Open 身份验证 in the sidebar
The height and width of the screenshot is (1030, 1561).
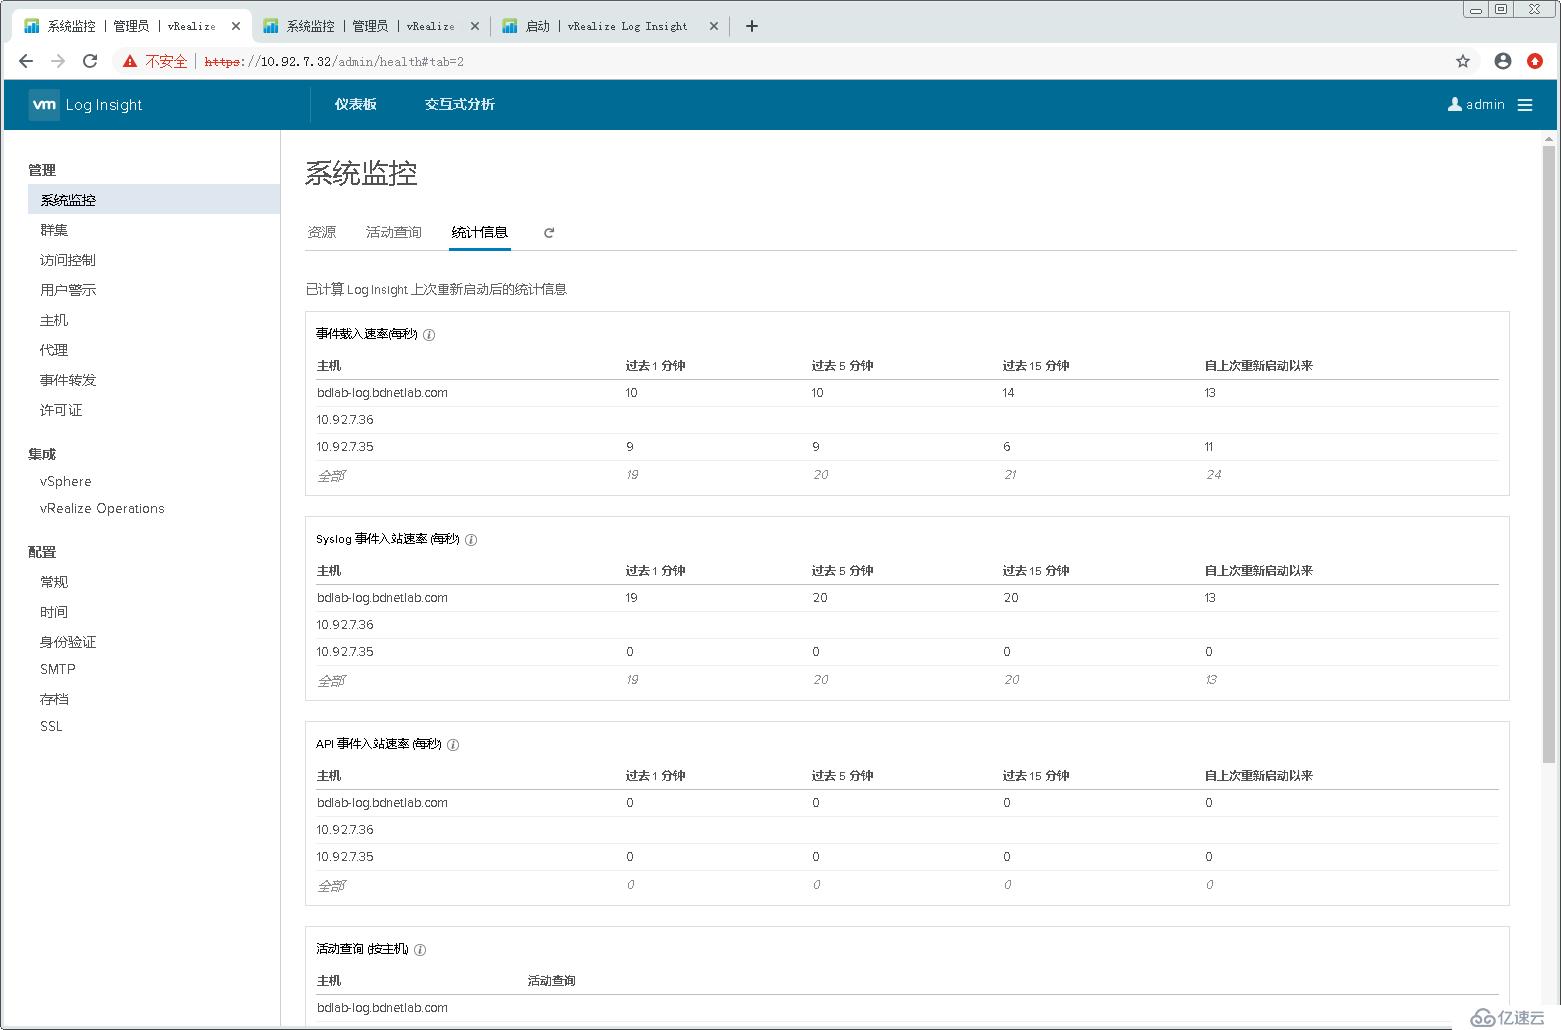[68, 642]
